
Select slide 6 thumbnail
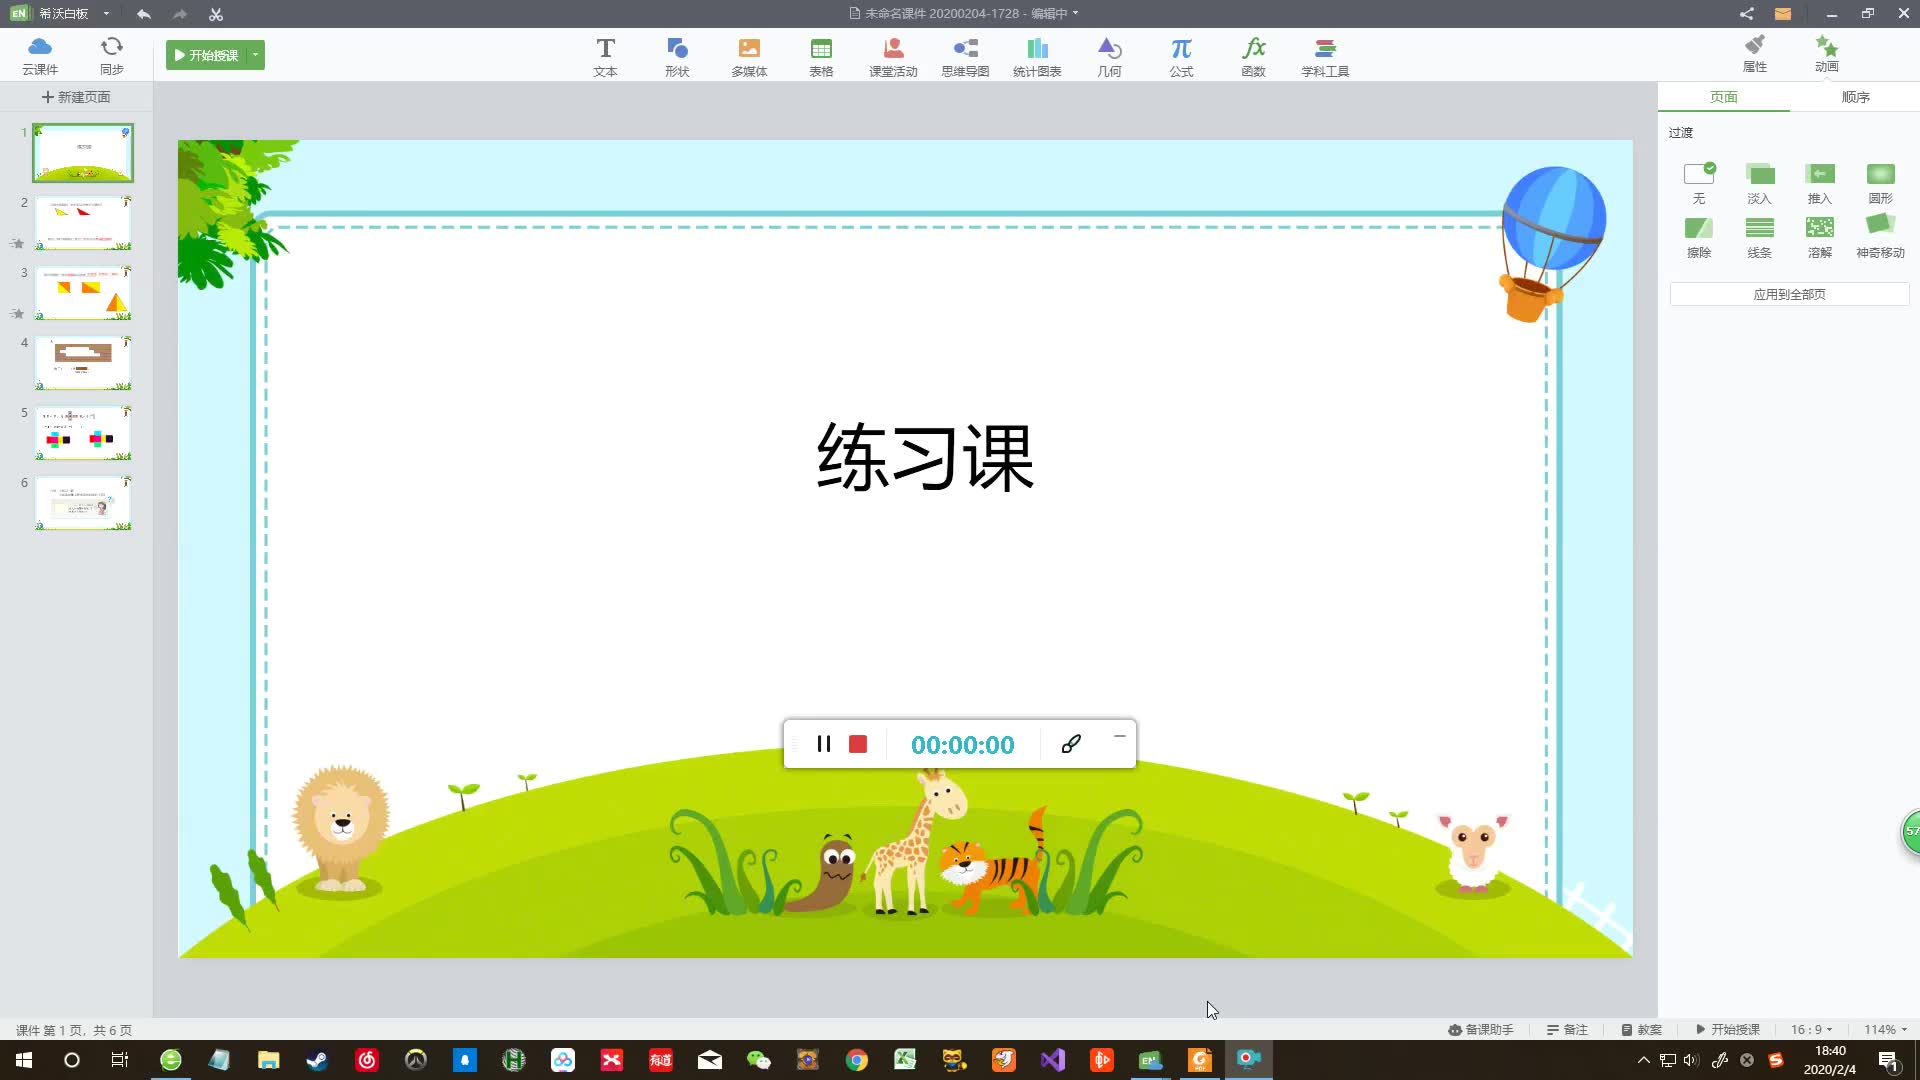click(83, 502)
